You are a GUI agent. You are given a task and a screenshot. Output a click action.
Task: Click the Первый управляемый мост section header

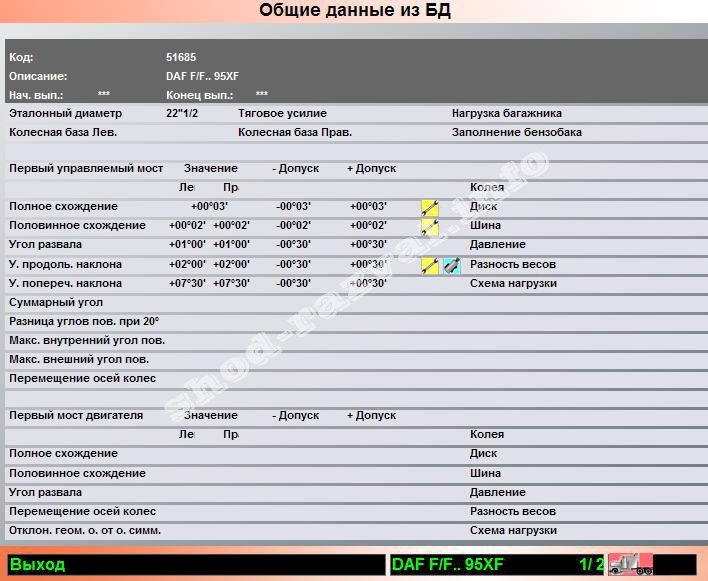click(86, 169)
